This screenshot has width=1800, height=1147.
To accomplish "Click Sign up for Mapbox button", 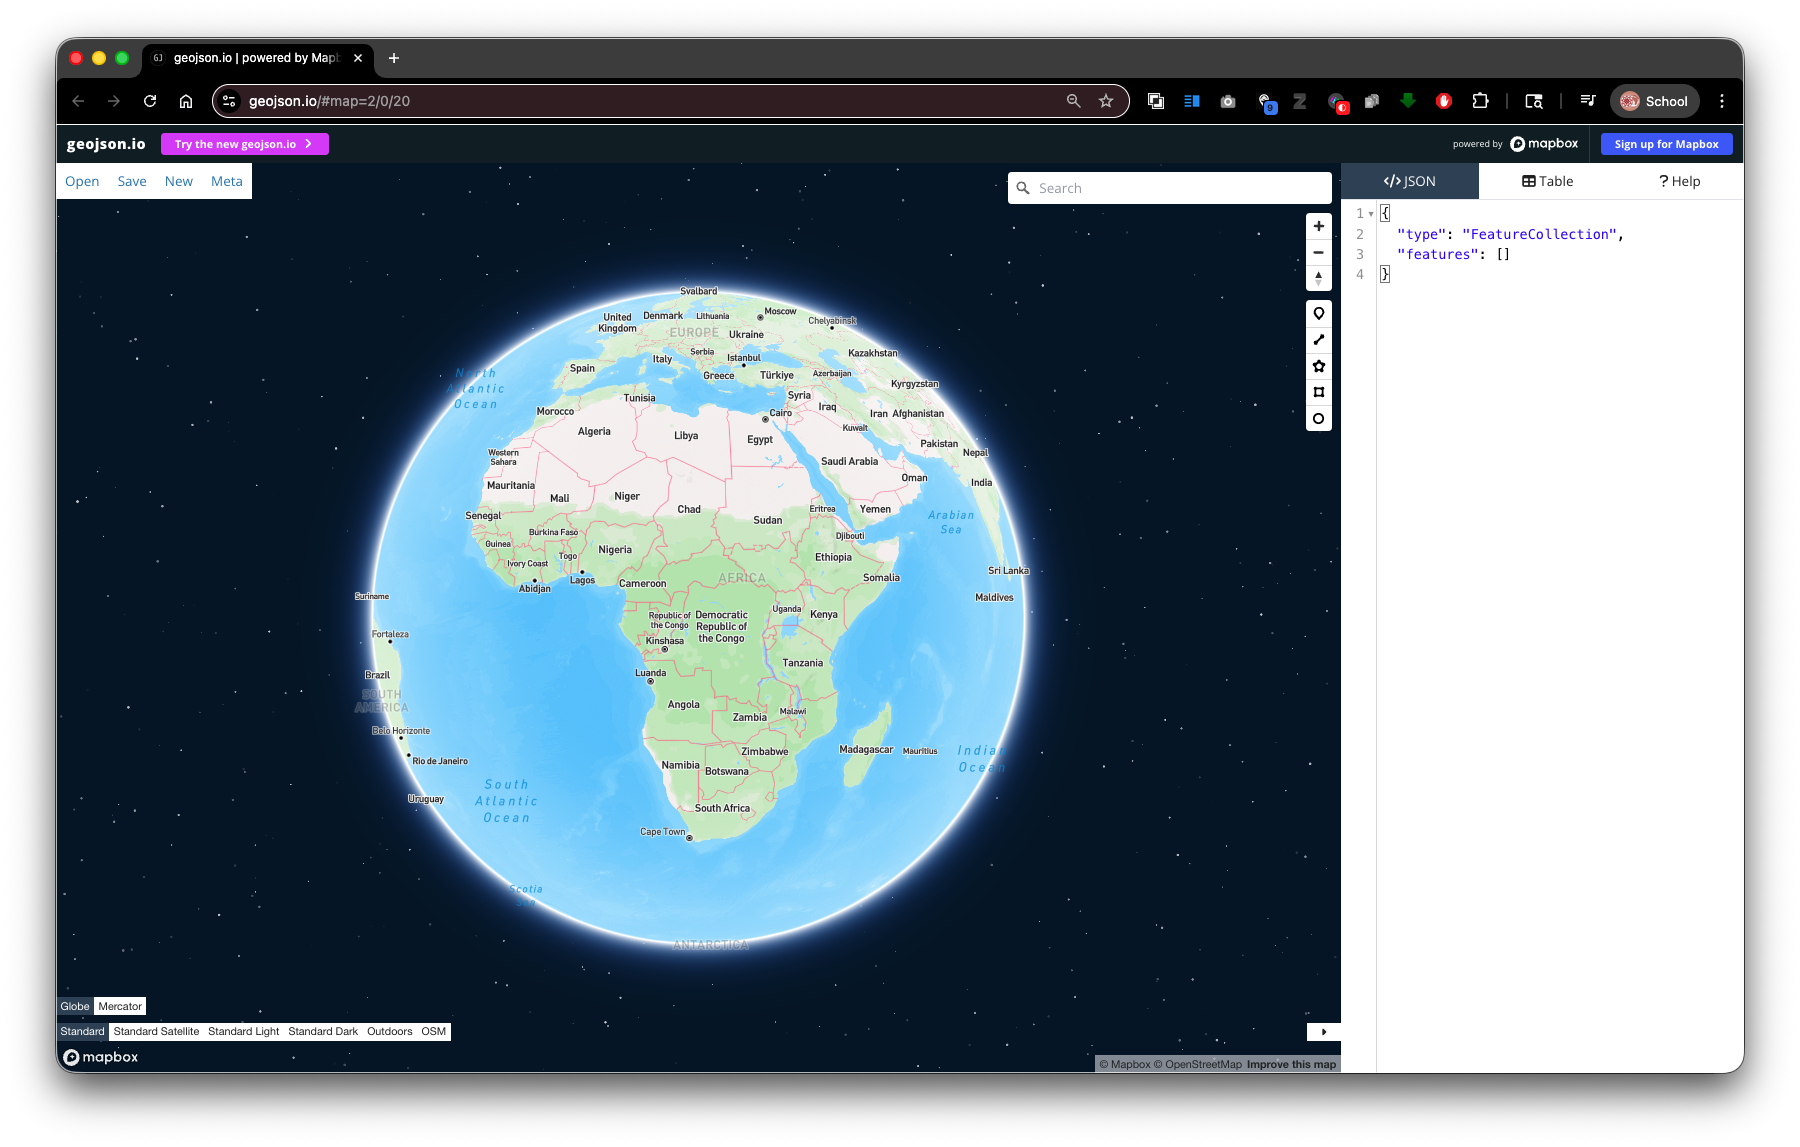I will pyautogui.click(x=1666, y=144).
